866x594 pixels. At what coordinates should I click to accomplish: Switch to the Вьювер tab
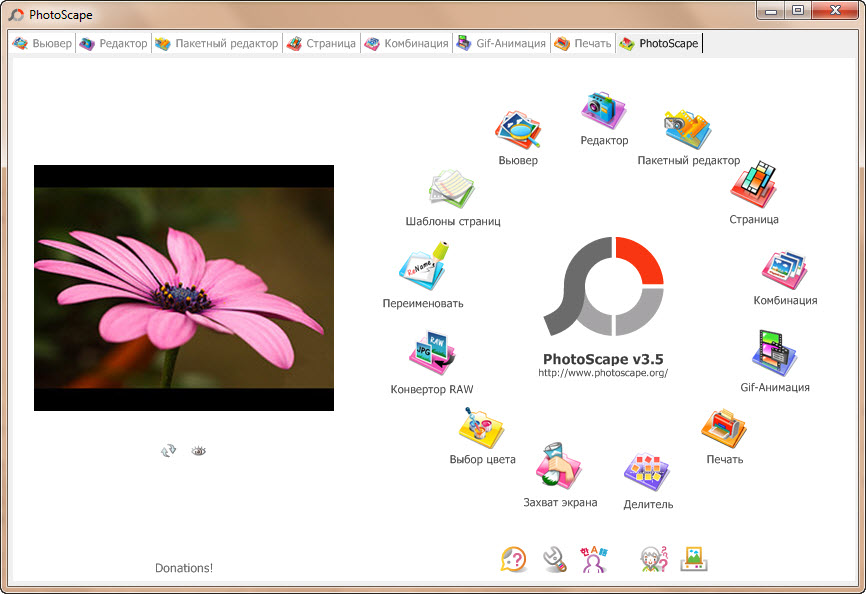tap(43, 43)
